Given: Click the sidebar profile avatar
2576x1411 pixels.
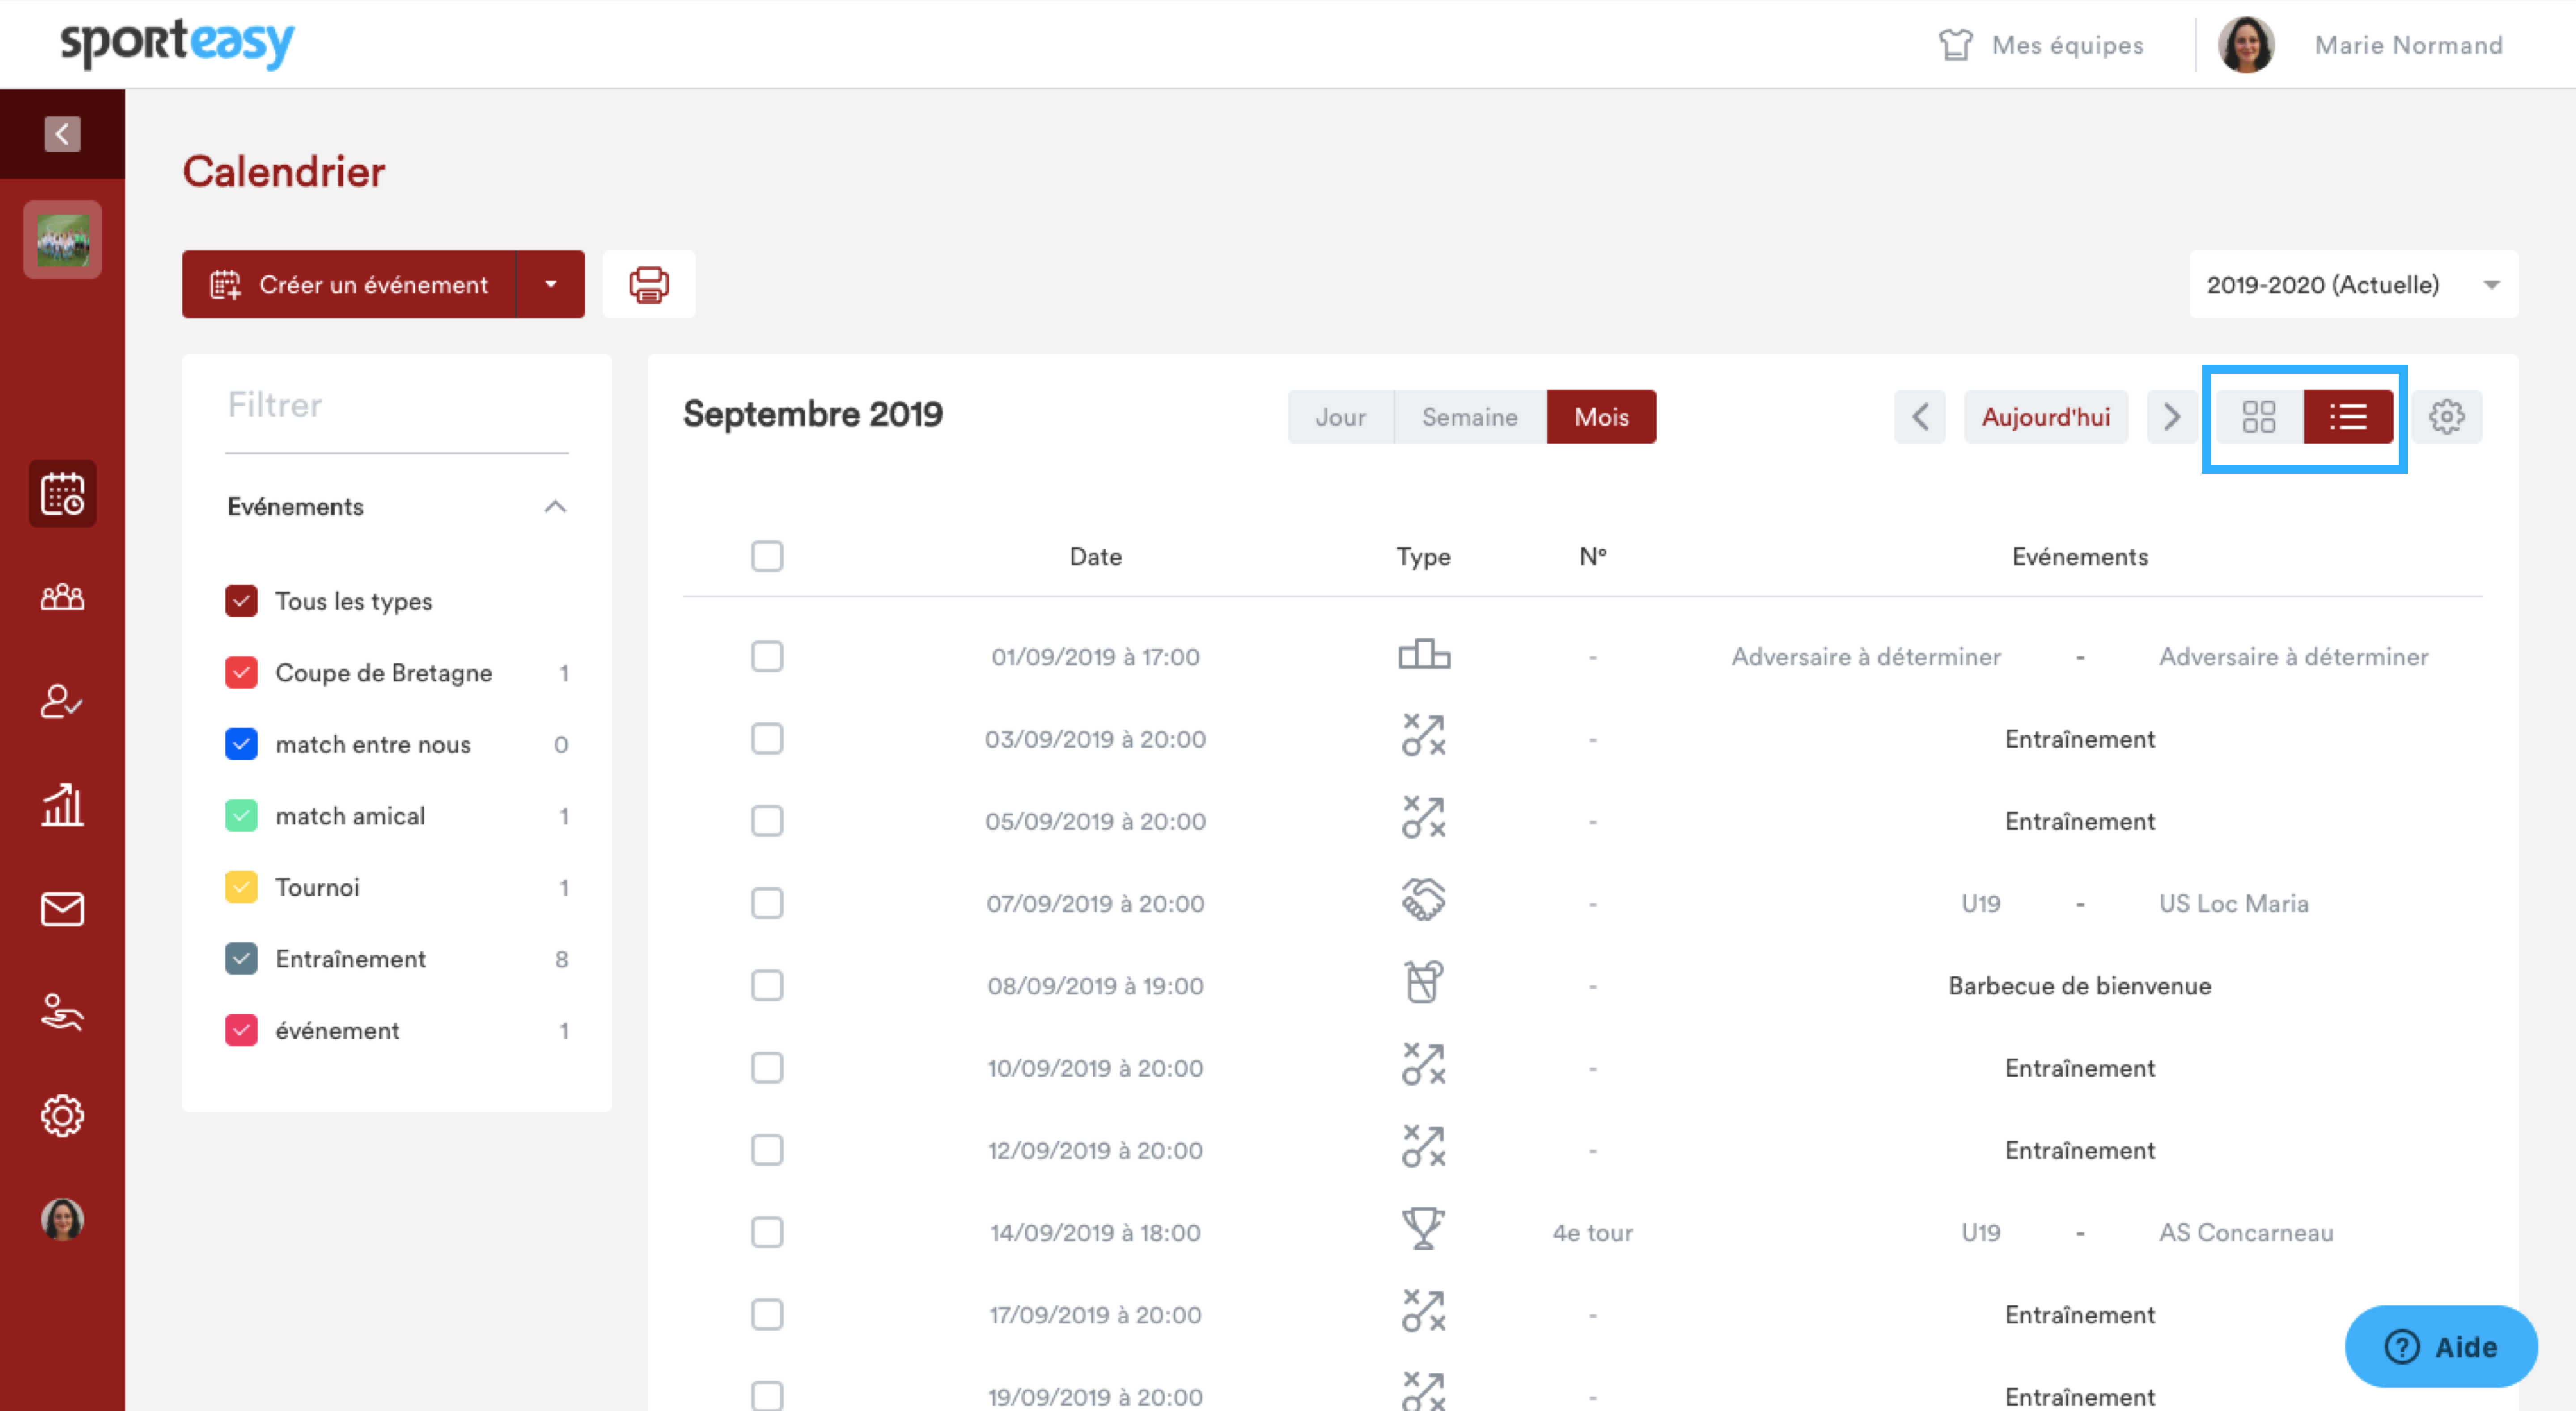Looking at the screenshot, I should 62,1220.
